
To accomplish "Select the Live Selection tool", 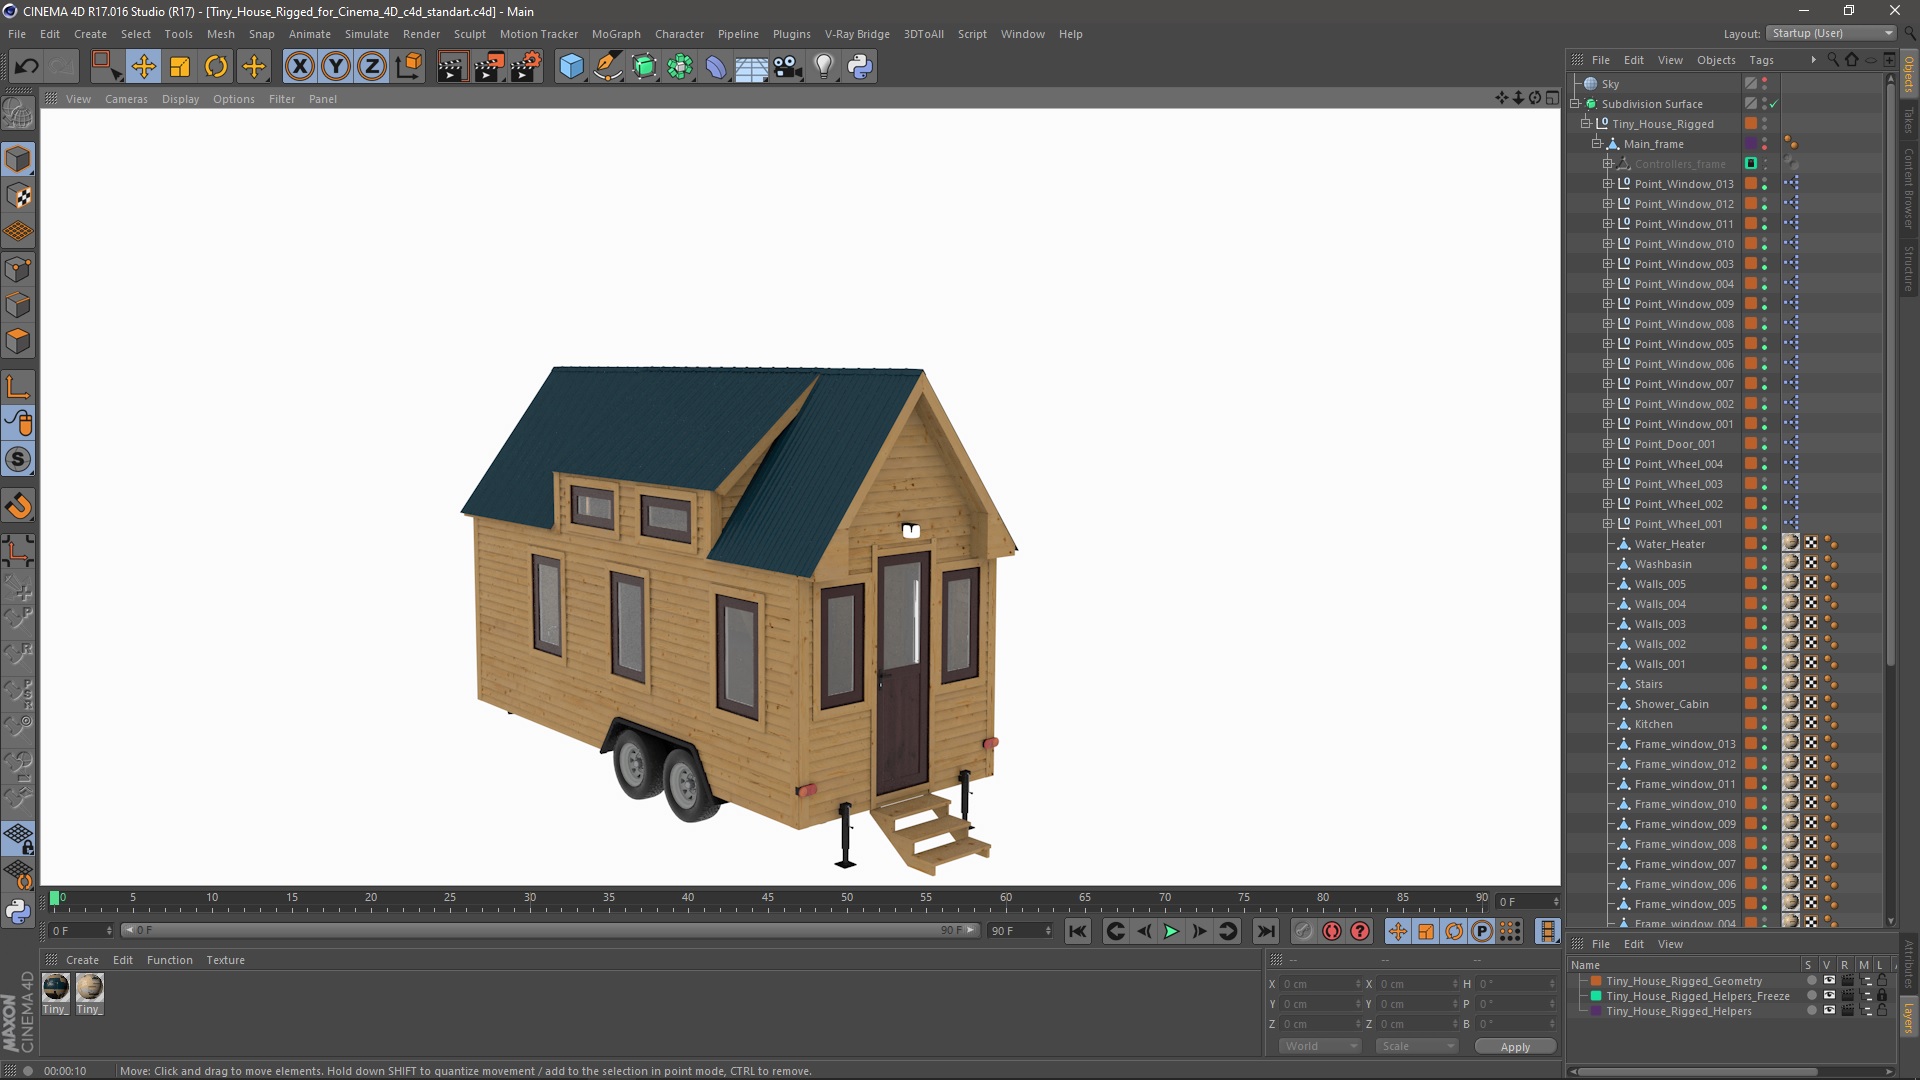I will [106, 67].
